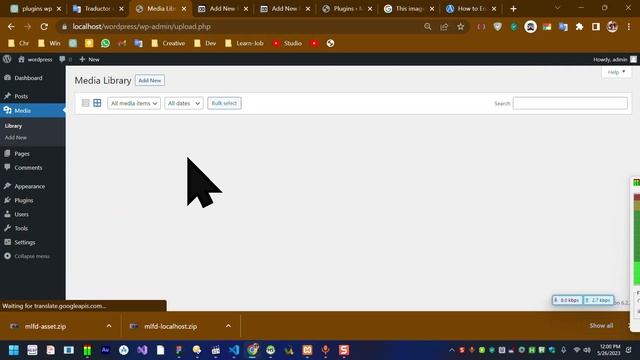Open XAMPP from the taskbar

tap(307, 350)
